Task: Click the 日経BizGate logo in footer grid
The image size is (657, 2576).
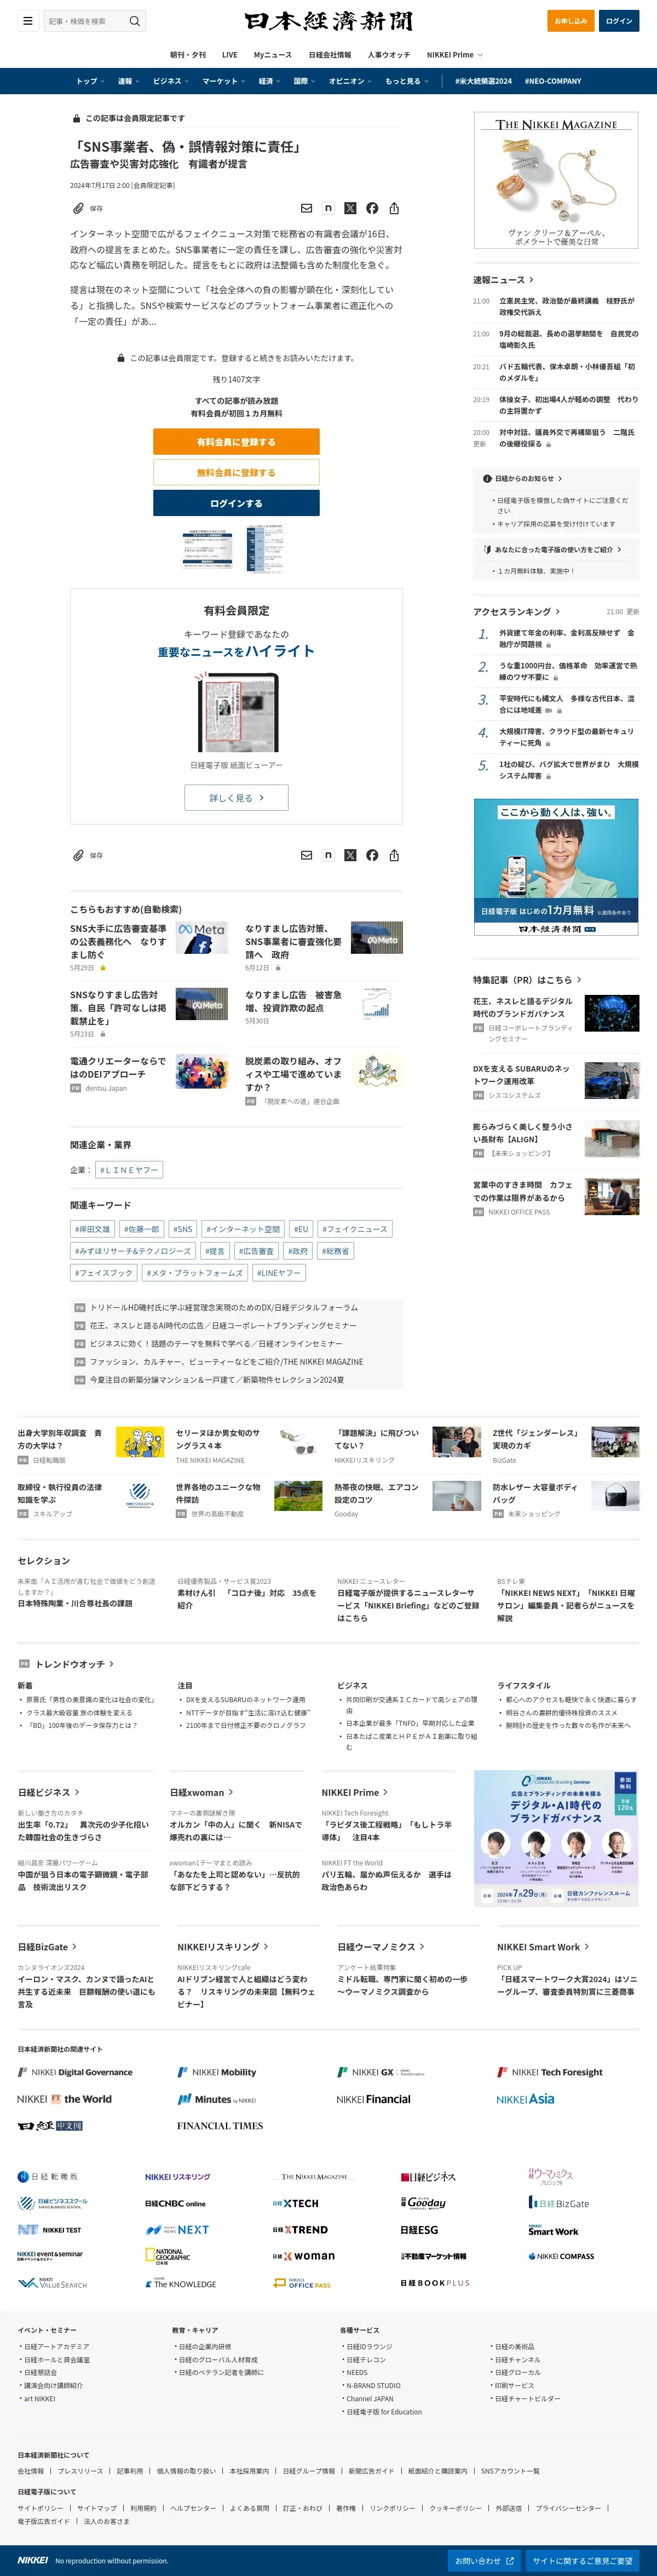Action: 559,2203
